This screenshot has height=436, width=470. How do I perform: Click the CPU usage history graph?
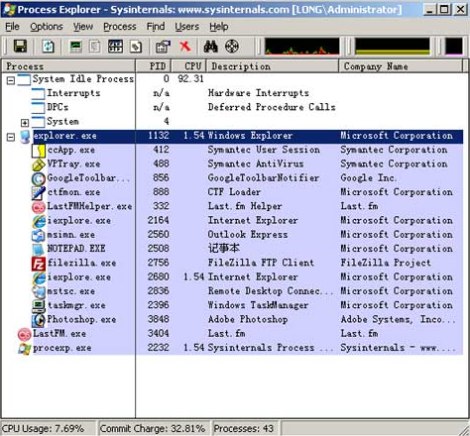[x=302, y=46]
